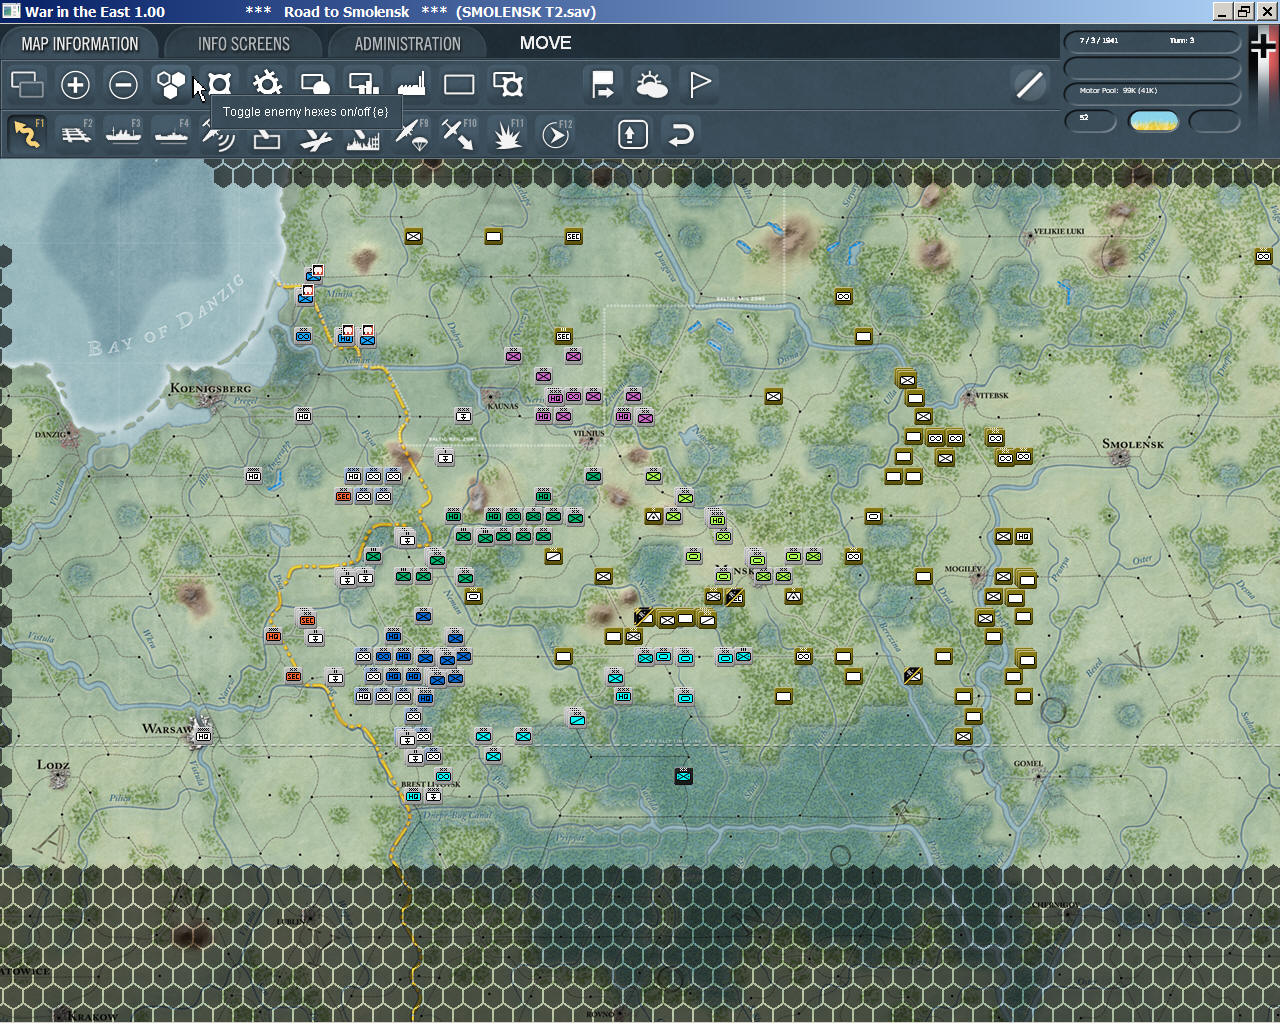
Task: Toggle the factory display icon
Action: coord(411,85)
